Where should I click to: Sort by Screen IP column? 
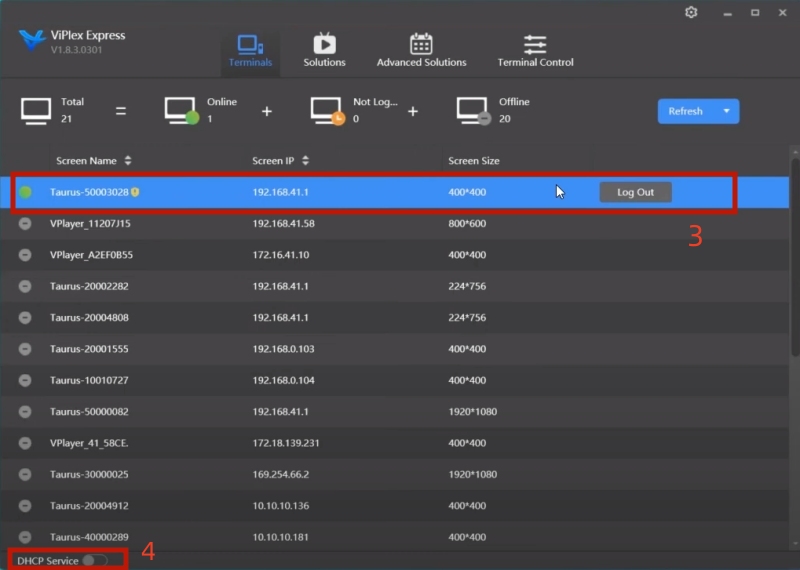[305, 161]
